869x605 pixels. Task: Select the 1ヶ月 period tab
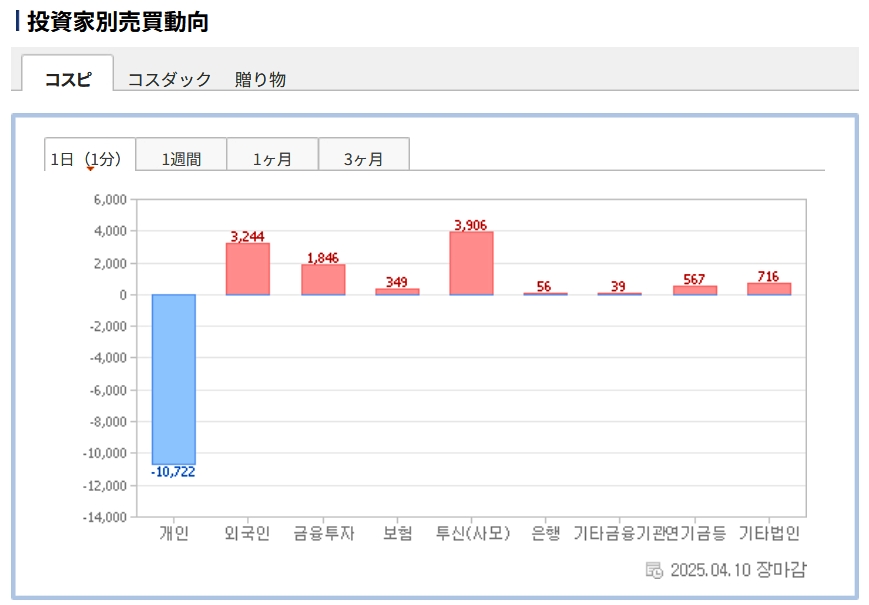pos(272,158)
